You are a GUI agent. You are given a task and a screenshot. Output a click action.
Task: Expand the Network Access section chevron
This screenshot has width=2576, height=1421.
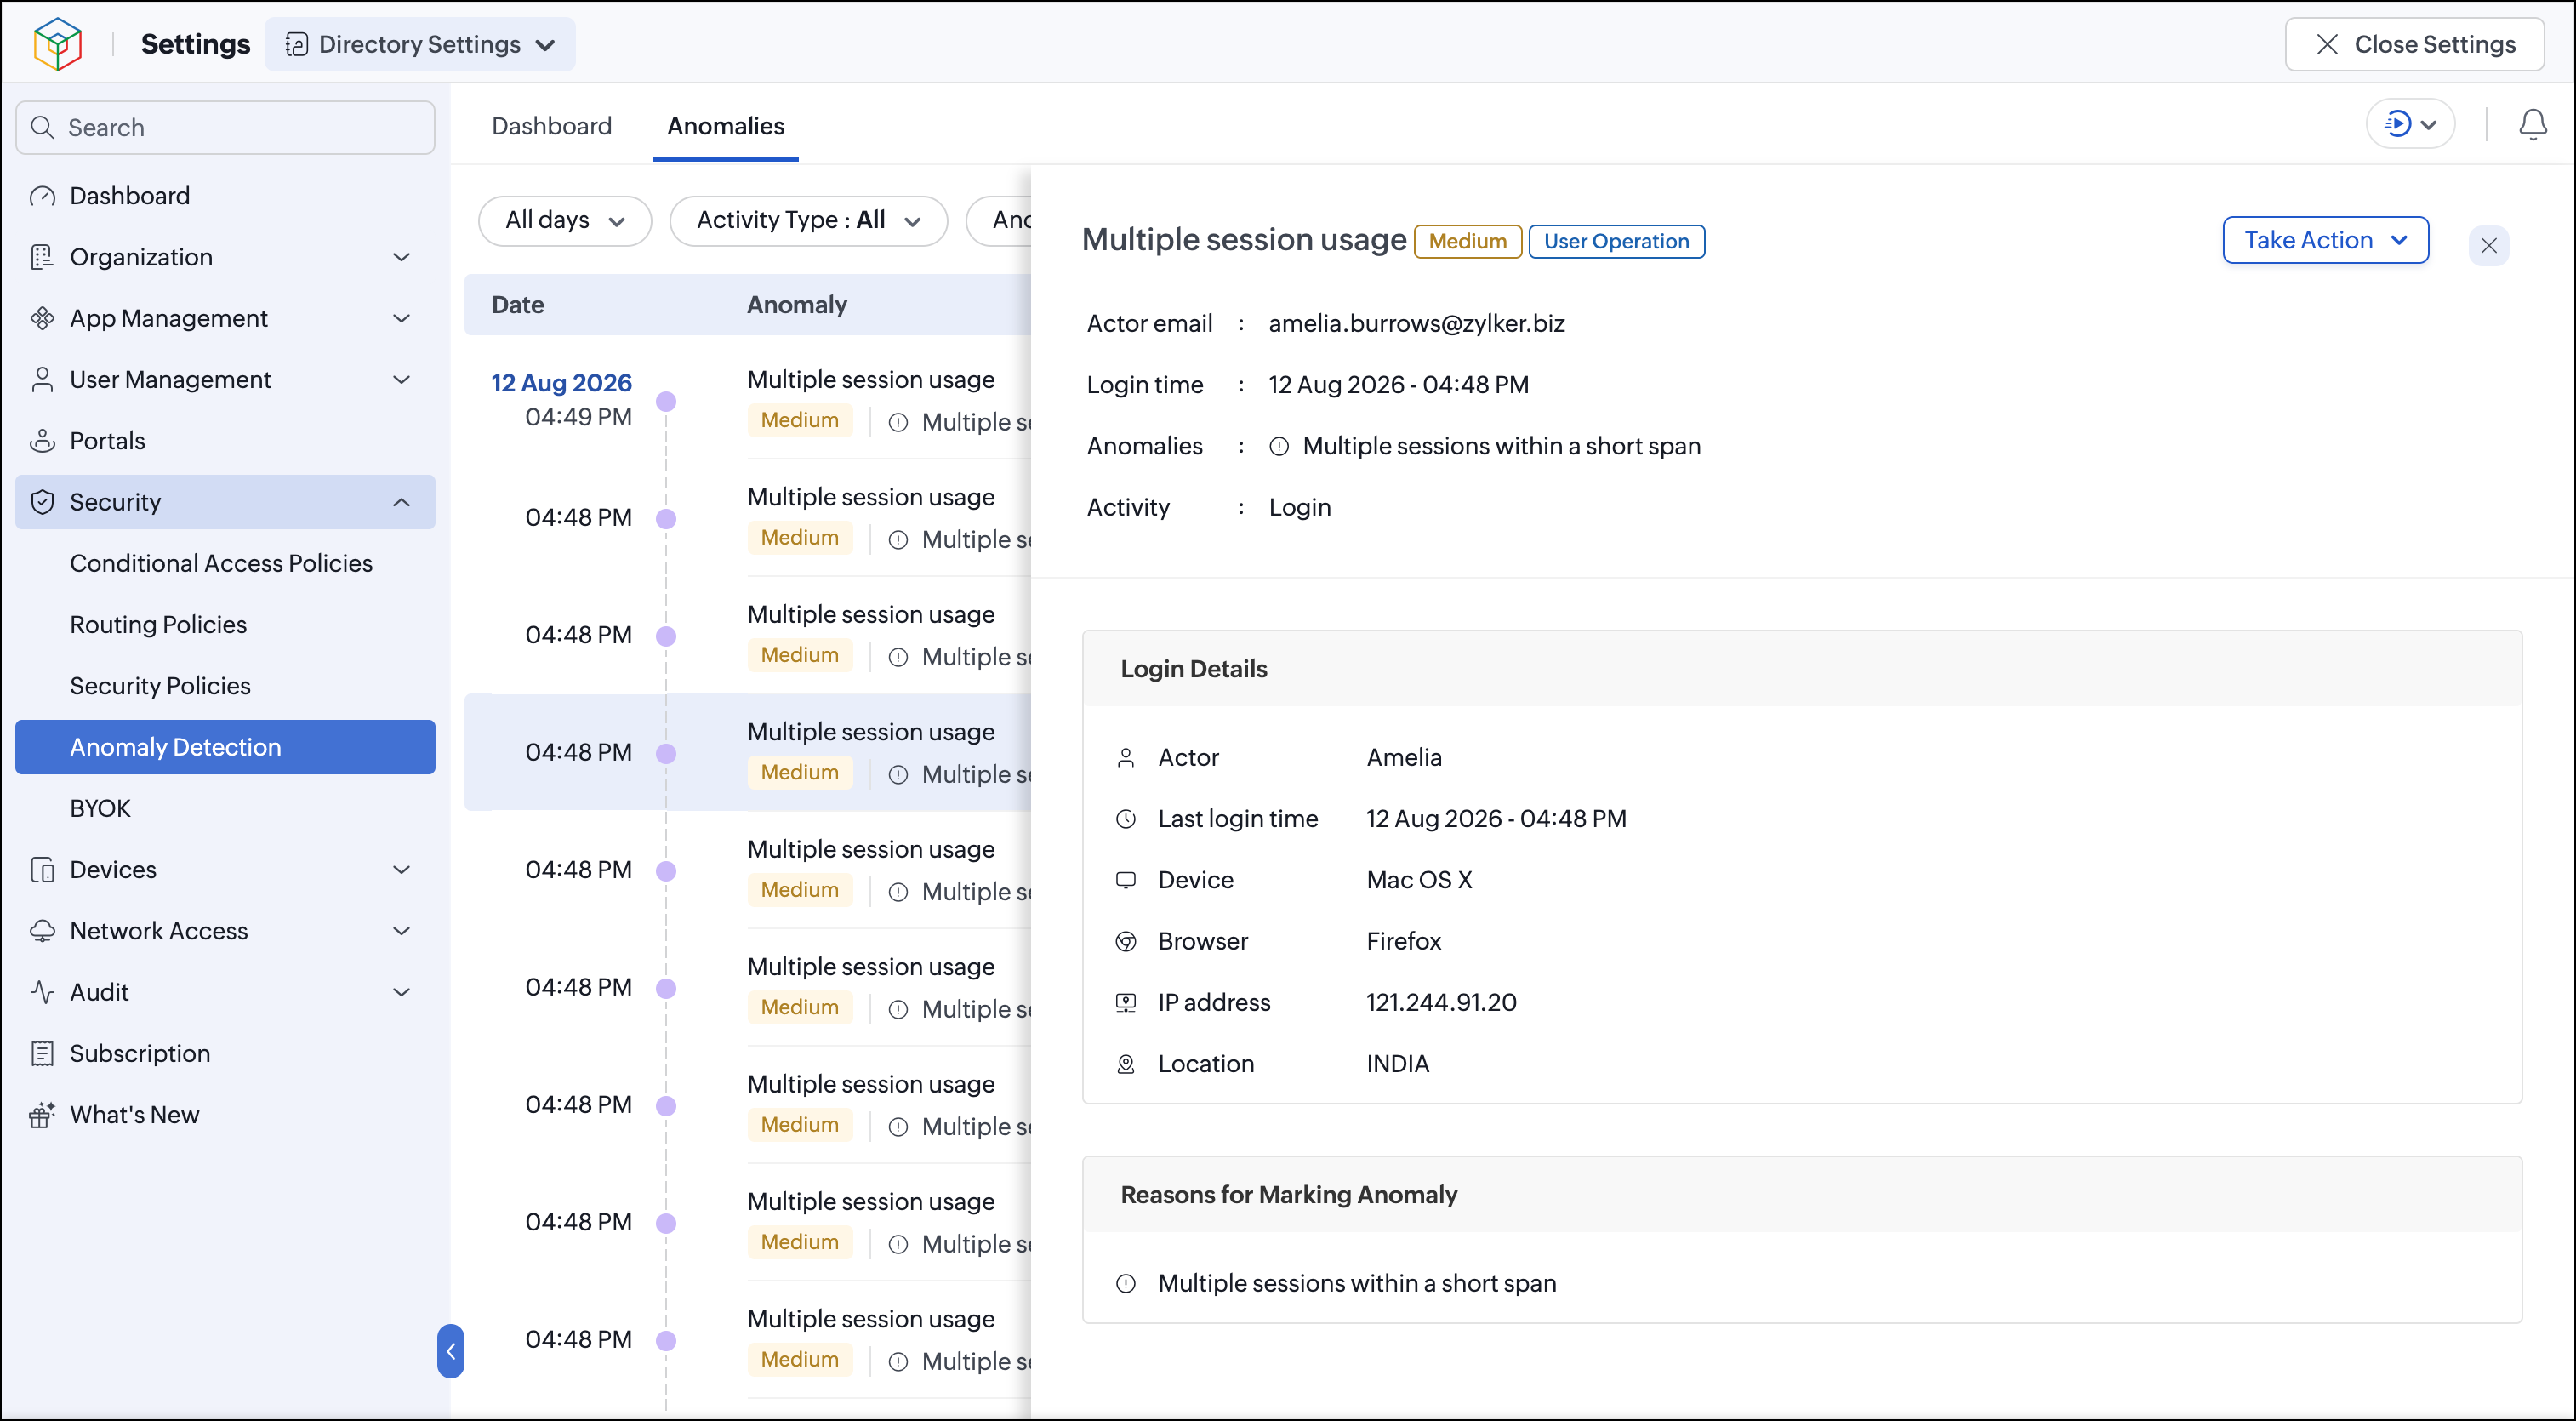(x=402, y=931)
